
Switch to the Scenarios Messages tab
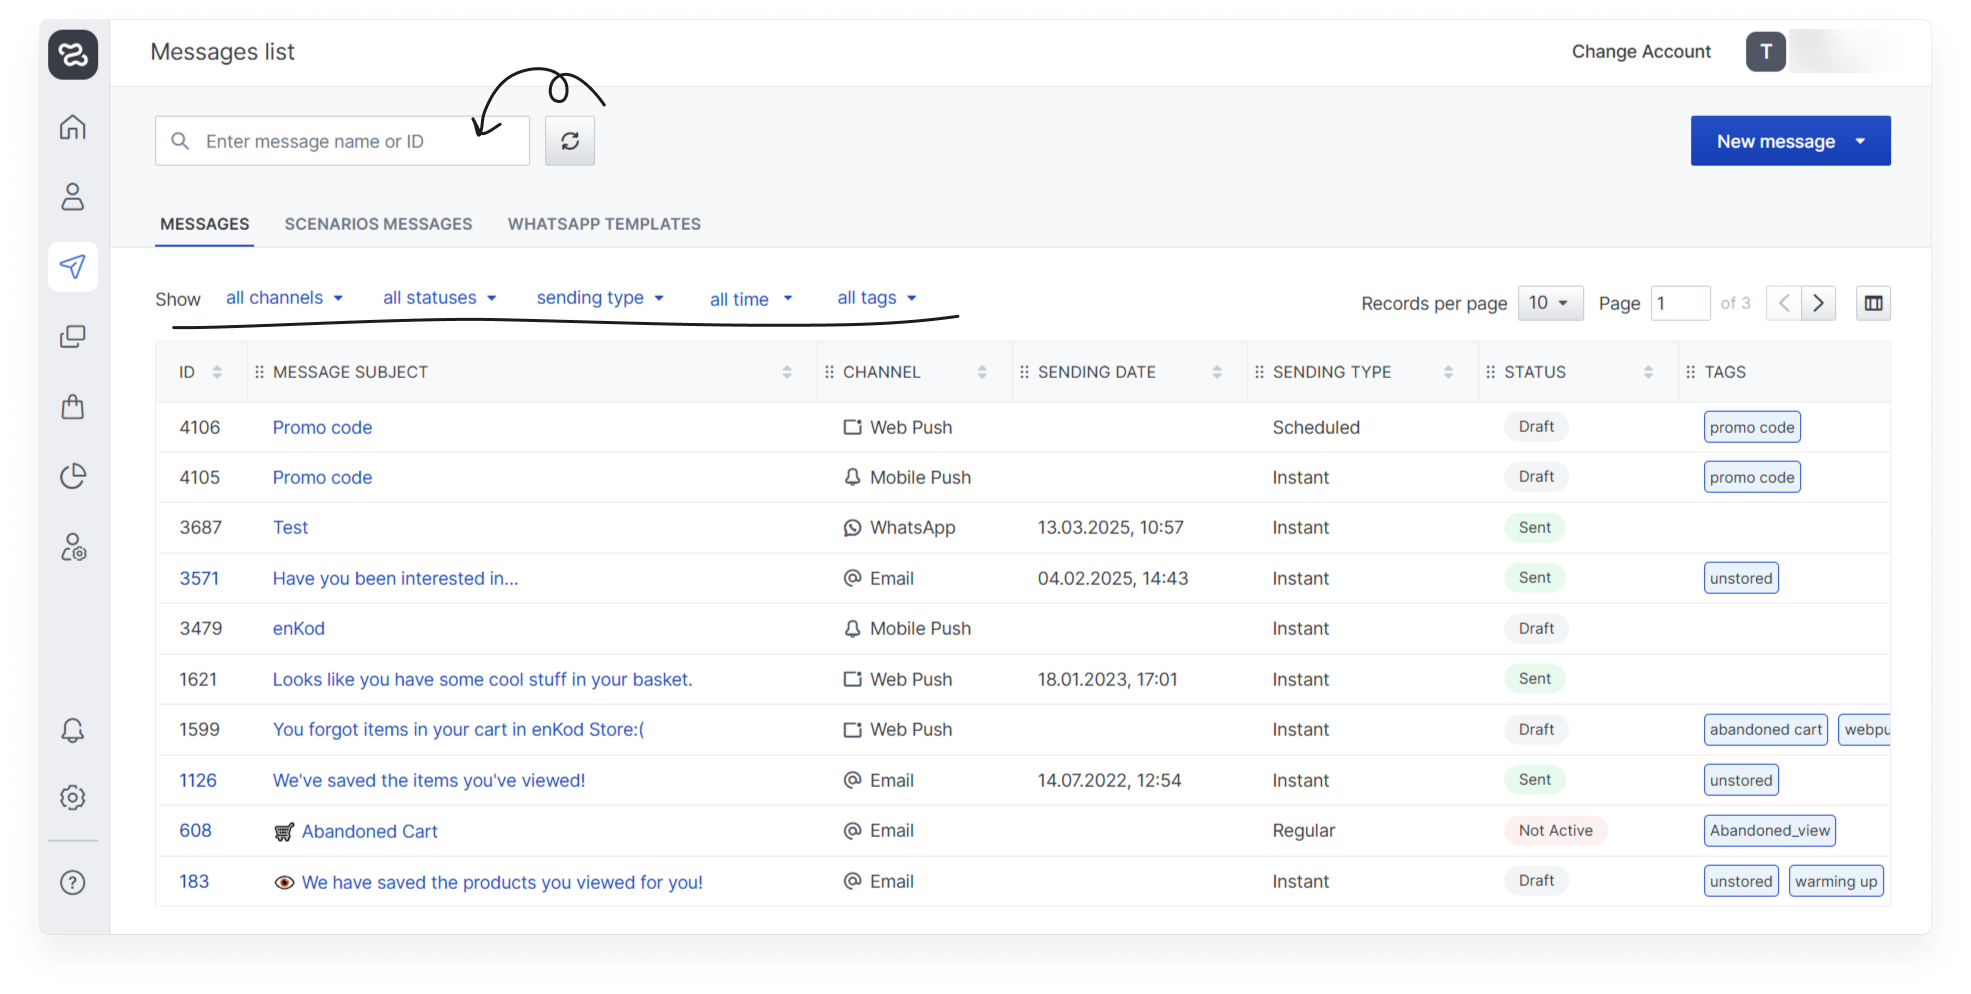[x=378, y=224]
